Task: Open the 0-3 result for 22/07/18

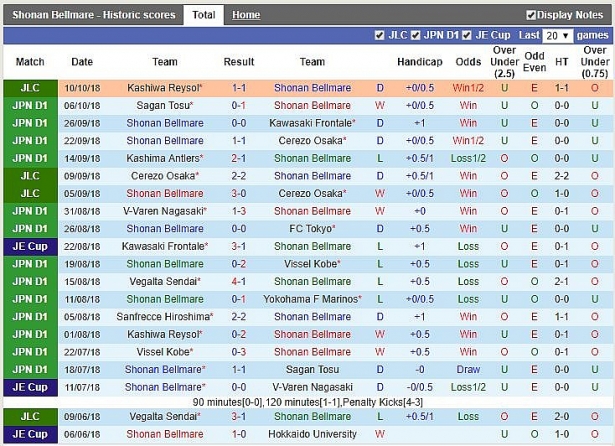Action: 239,352
